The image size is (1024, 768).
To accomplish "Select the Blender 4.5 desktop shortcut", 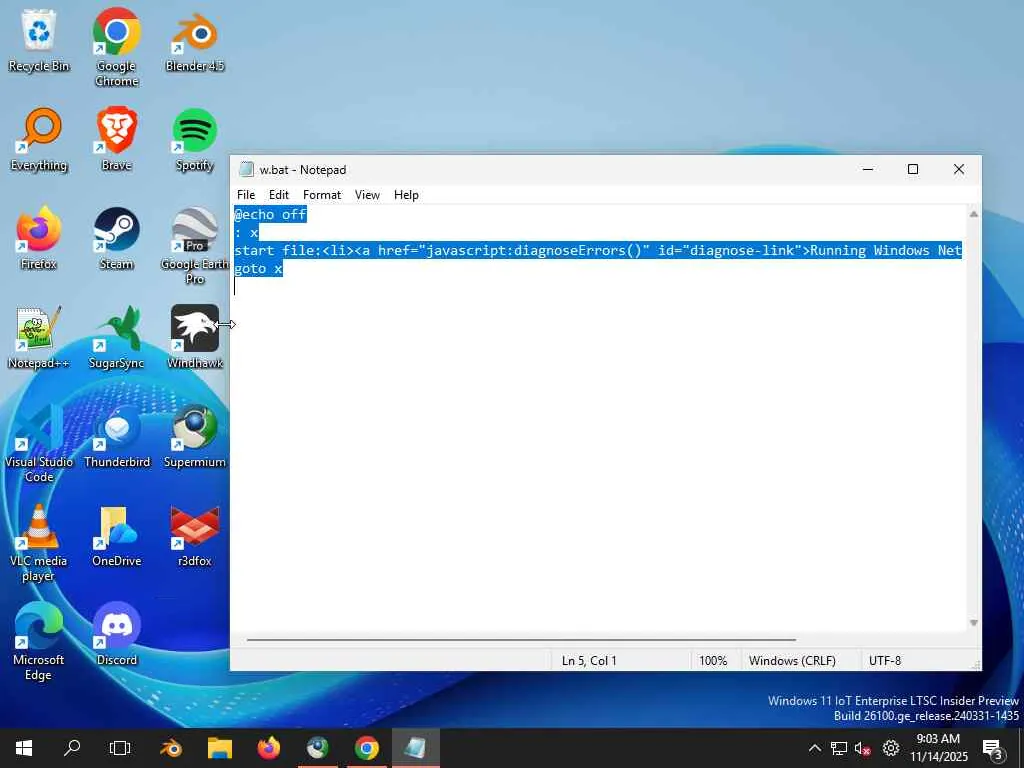I will point(195,40).
